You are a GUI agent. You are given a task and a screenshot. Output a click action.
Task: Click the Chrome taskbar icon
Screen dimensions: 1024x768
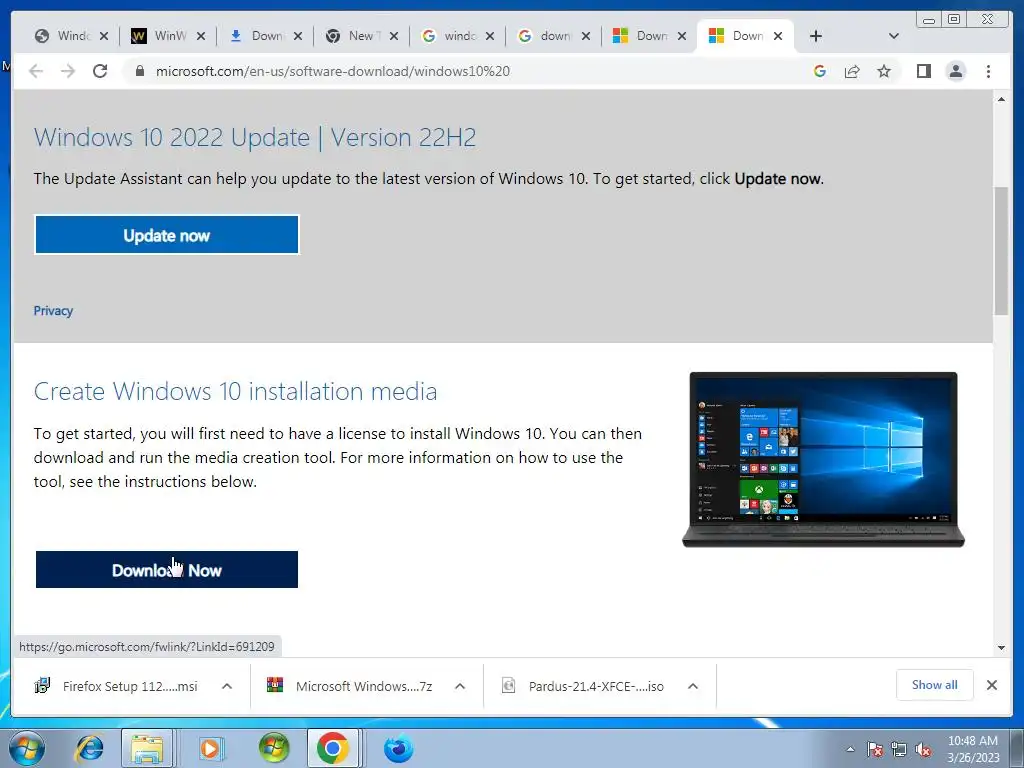(333, 748)
